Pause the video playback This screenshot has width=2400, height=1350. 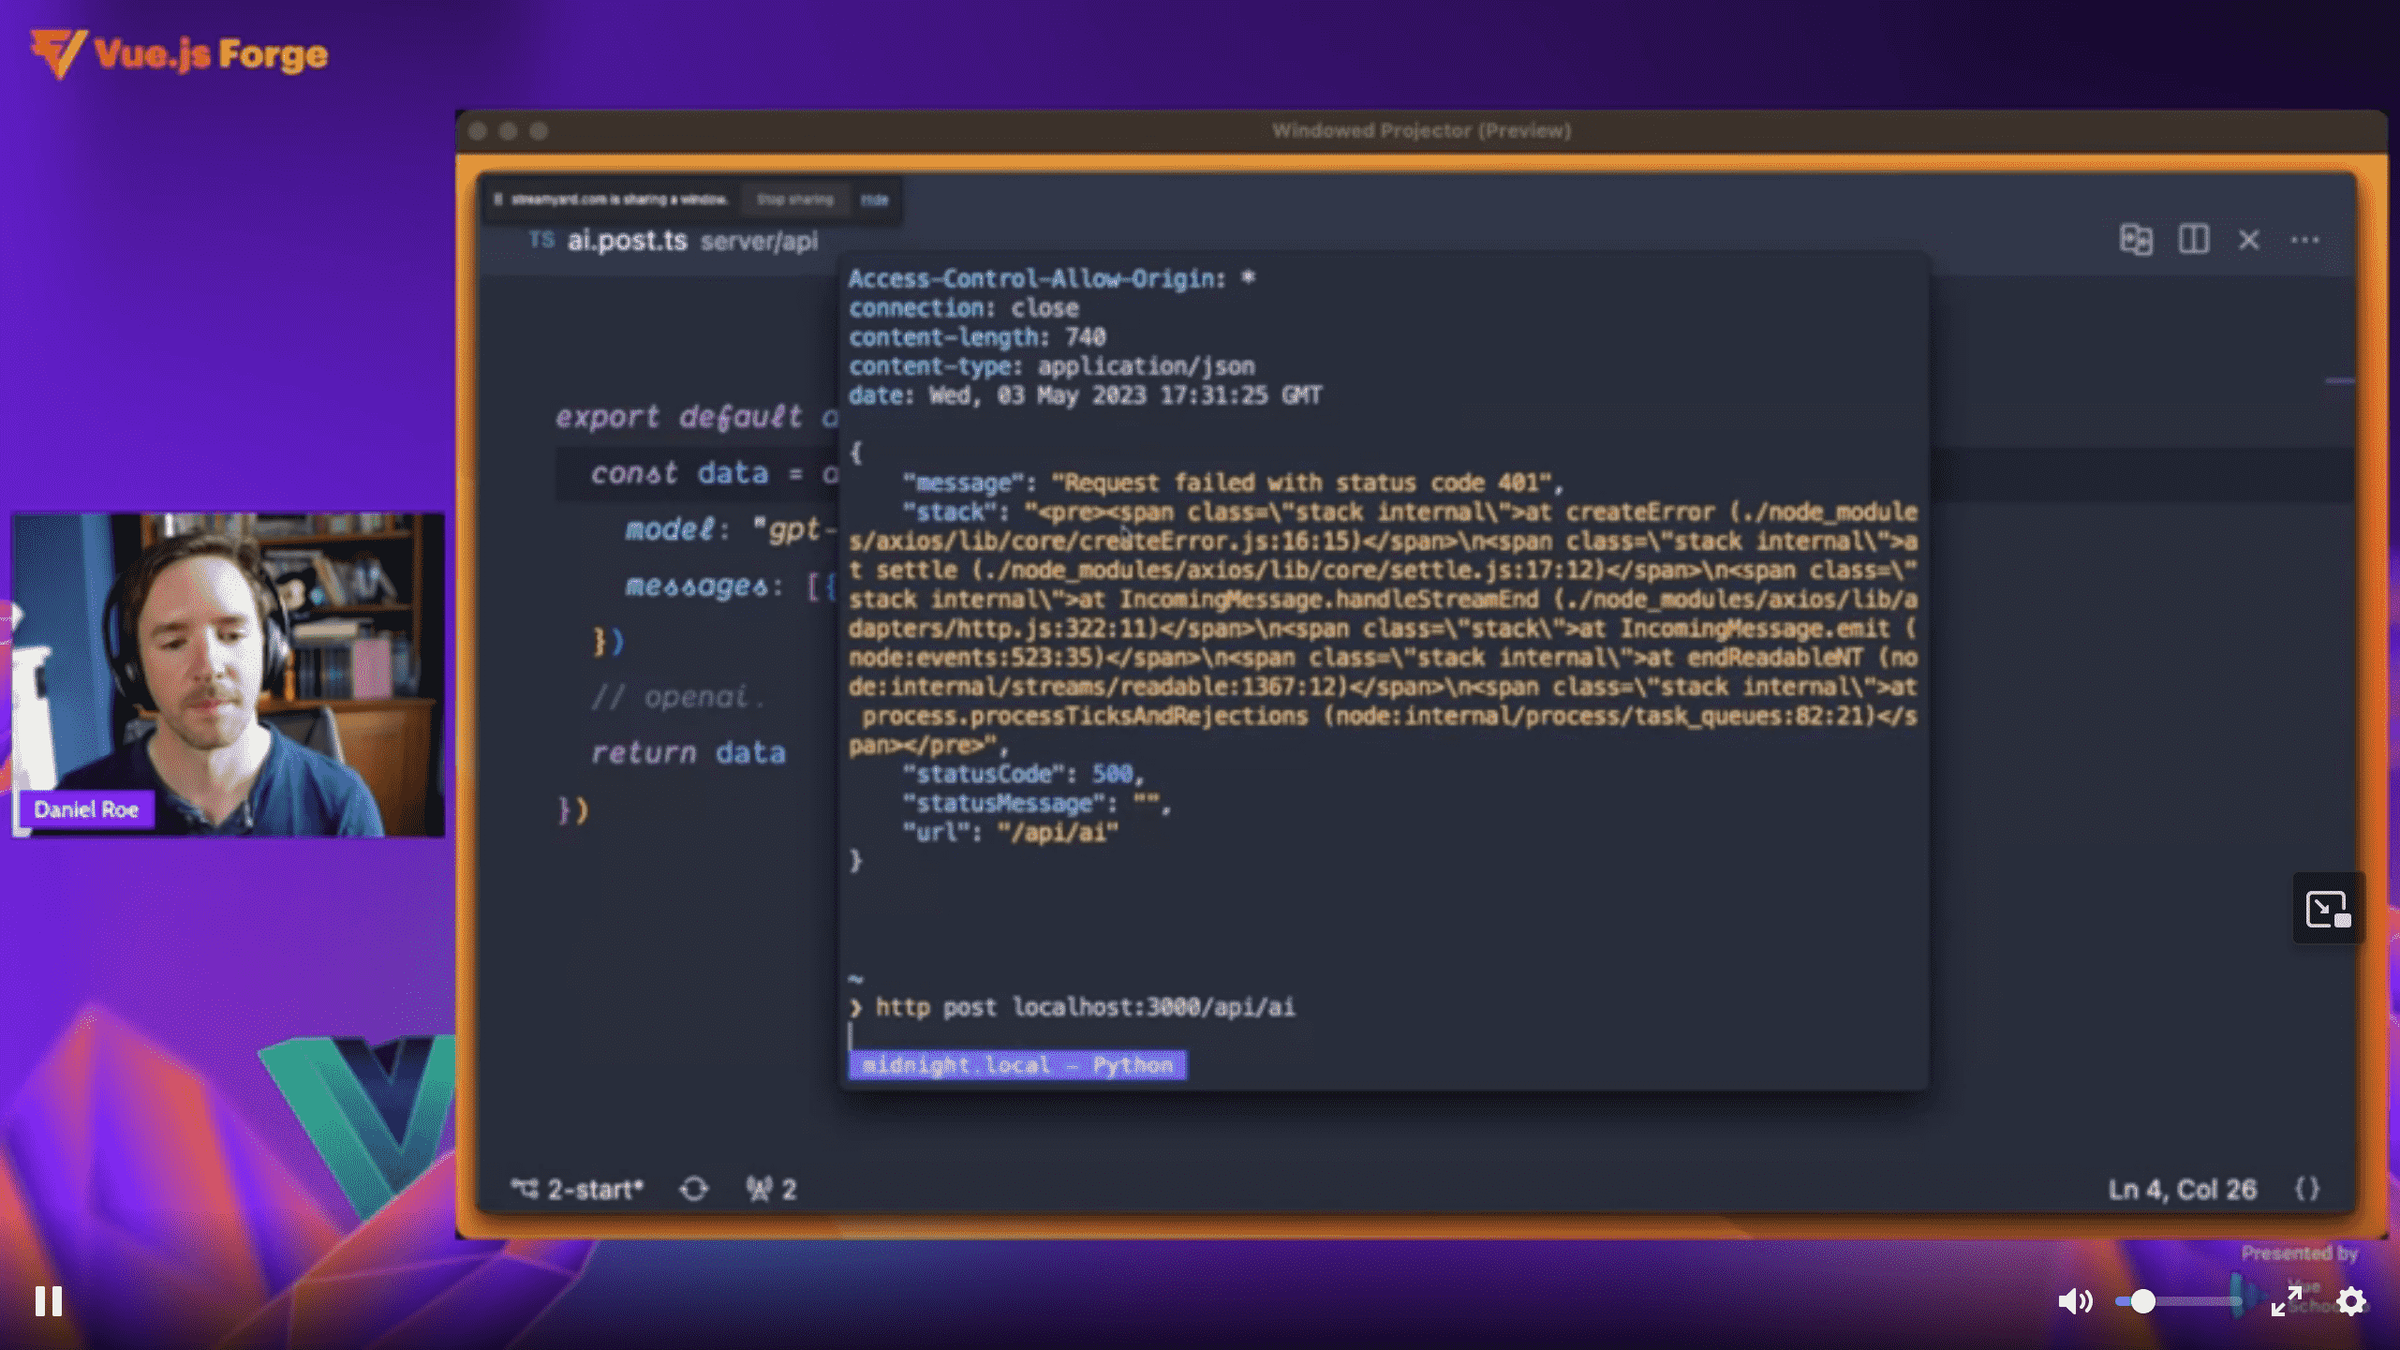click(48, 1301)
